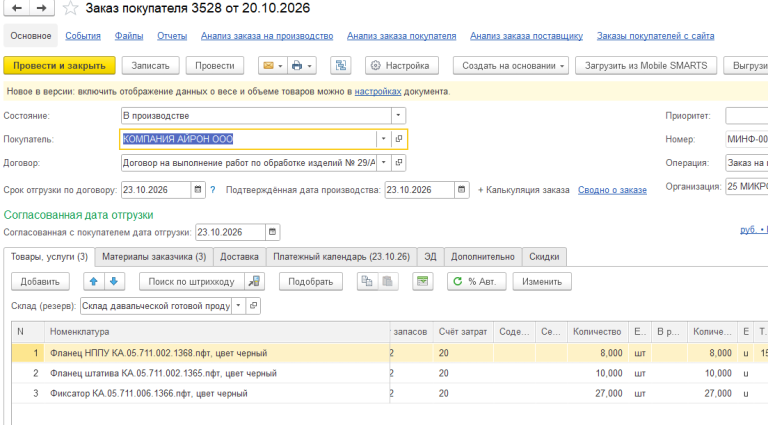This screenshot has width=768, height=425.
Task: Open the email envelope send button
Action: coord(268,66)
